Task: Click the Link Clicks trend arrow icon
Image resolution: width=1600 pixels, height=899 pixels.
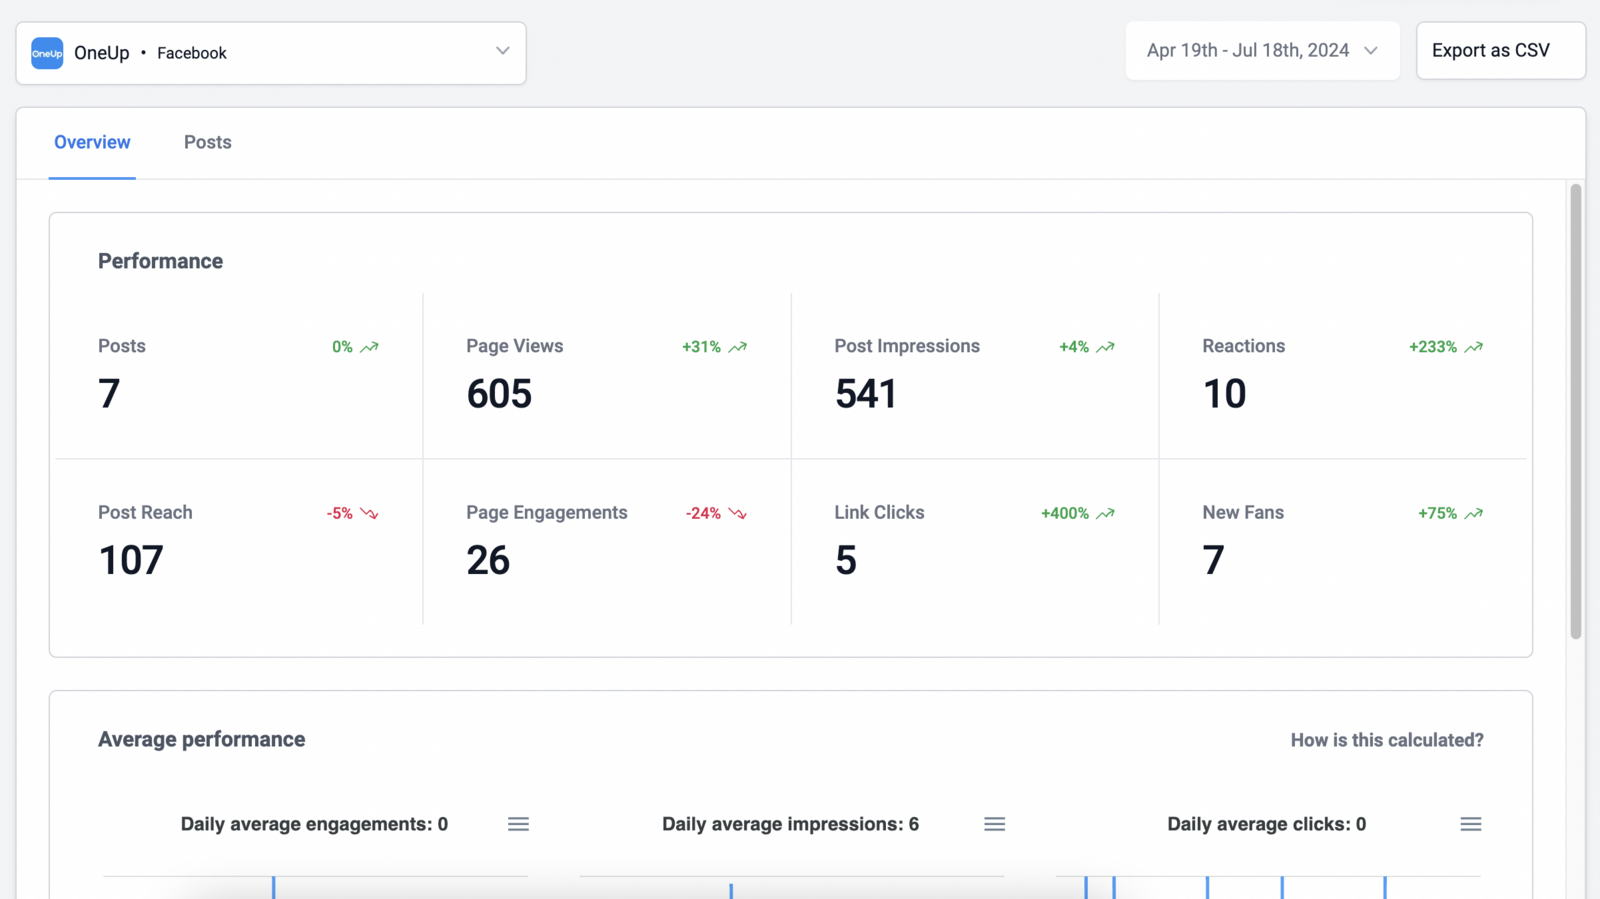Action: 1105,513
